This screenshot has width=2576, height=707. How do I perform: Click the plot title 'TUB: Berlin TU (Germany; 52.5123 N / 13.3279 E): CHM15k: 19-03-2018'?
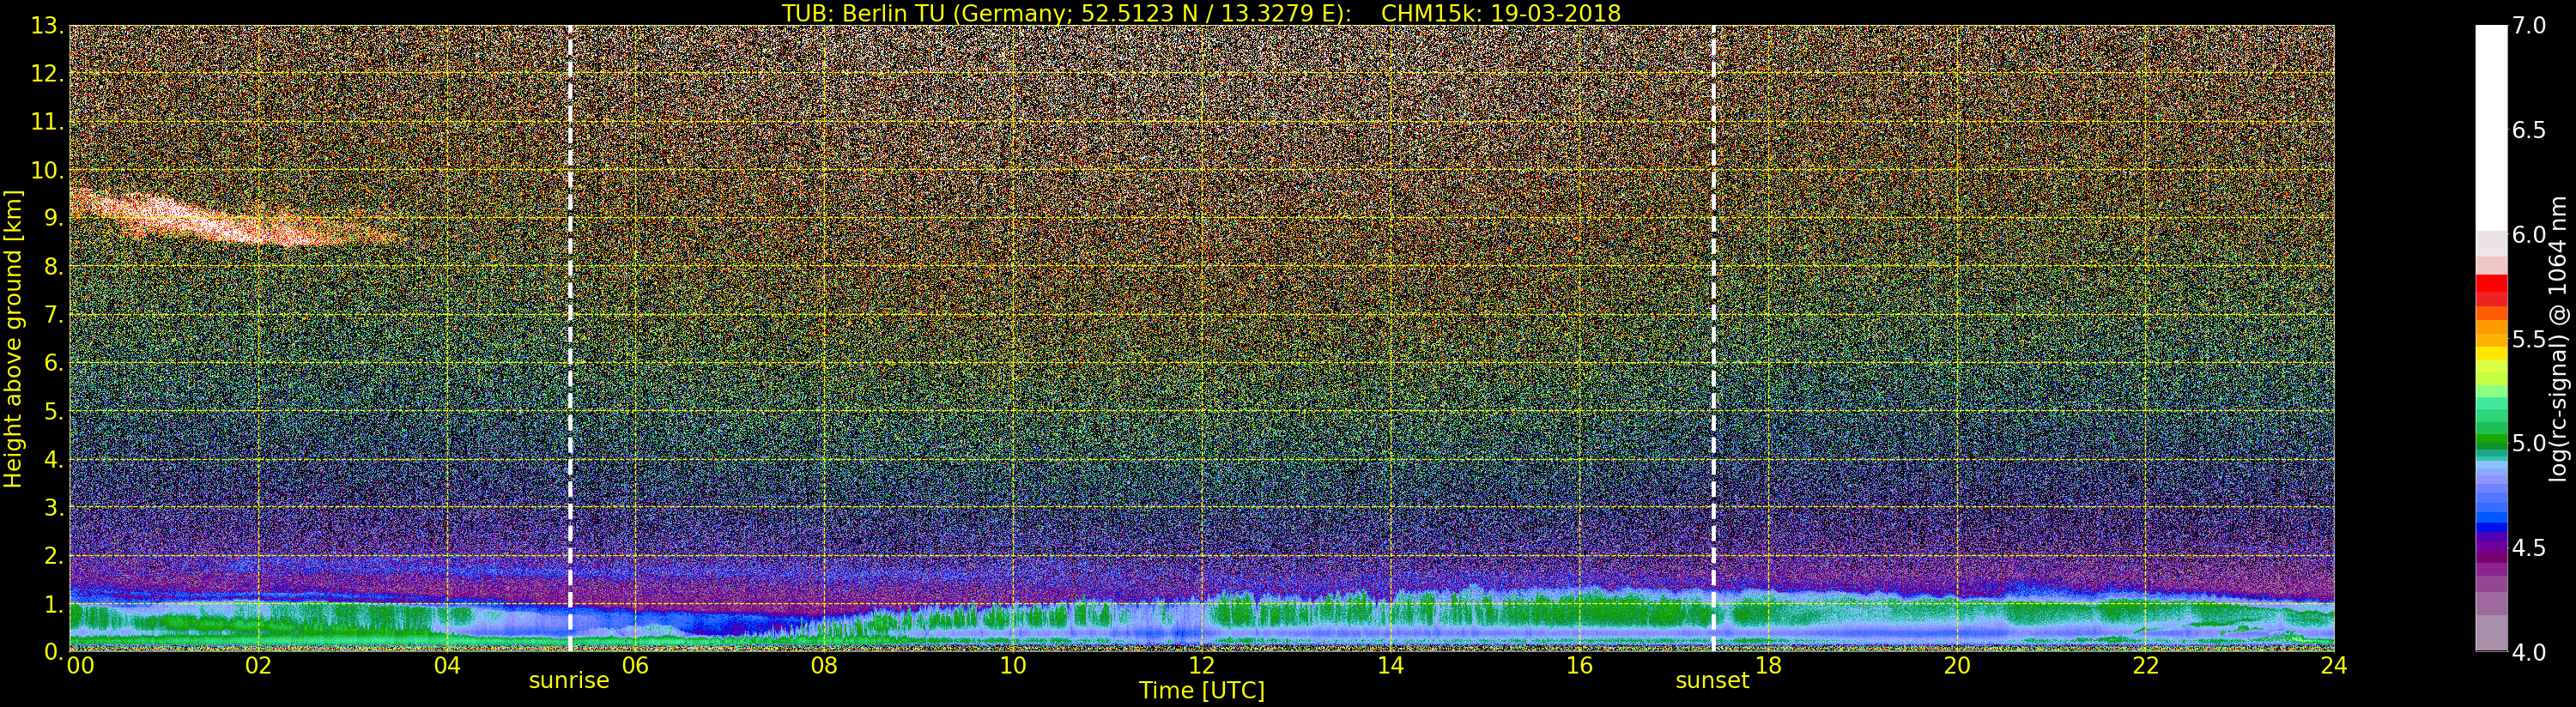click(x=1201, y=13)
